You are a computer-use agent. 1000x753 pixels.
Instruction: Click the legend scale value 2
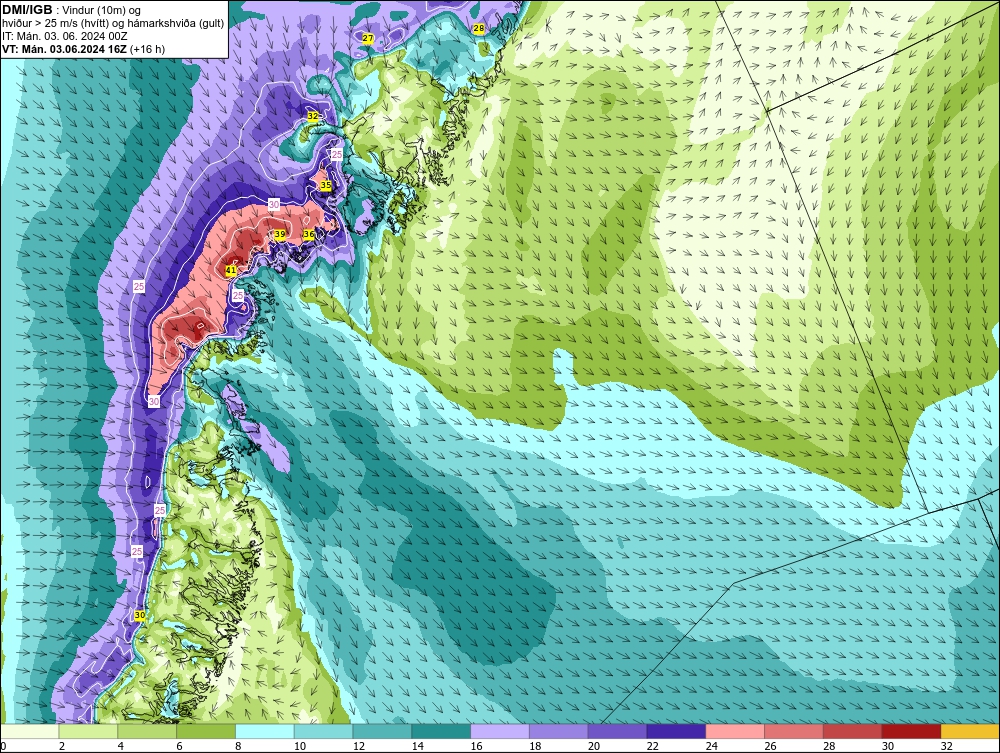[62, 746]
